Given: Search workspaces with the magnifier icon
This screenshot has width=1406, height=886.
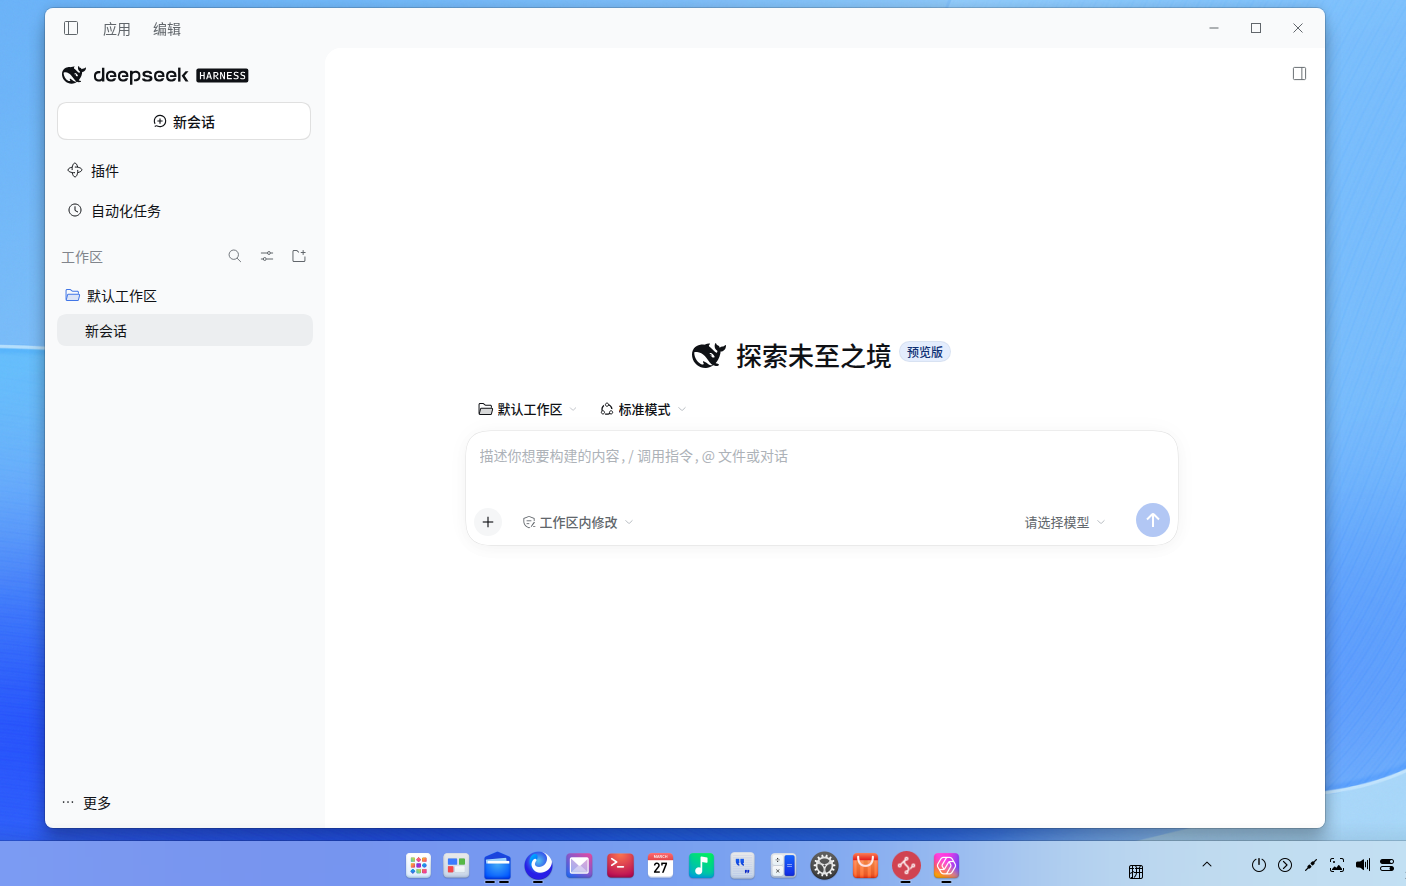Looking at the screenshot, I should (x=235, y=256).
